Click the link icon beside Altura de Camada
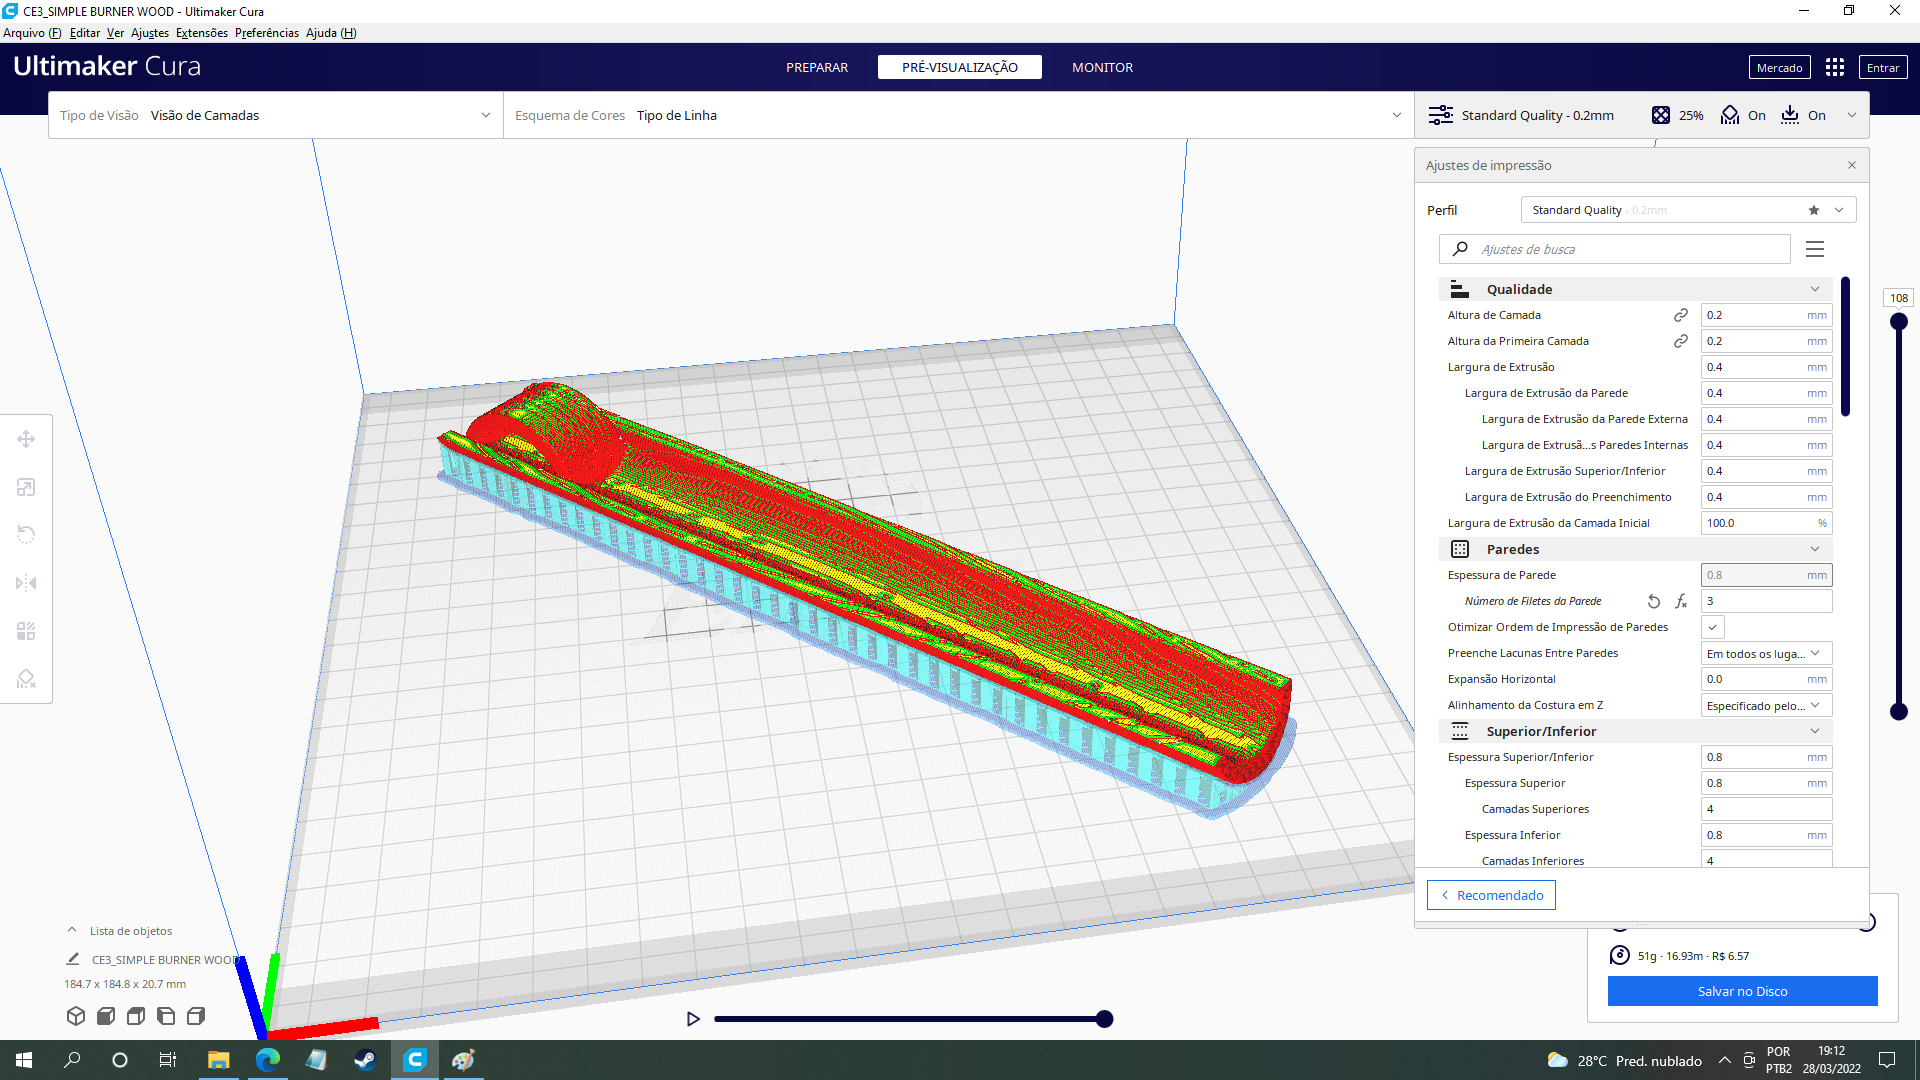Image resolution: width=1920 pixels, height=1080 pixels. pos(1681,315)
